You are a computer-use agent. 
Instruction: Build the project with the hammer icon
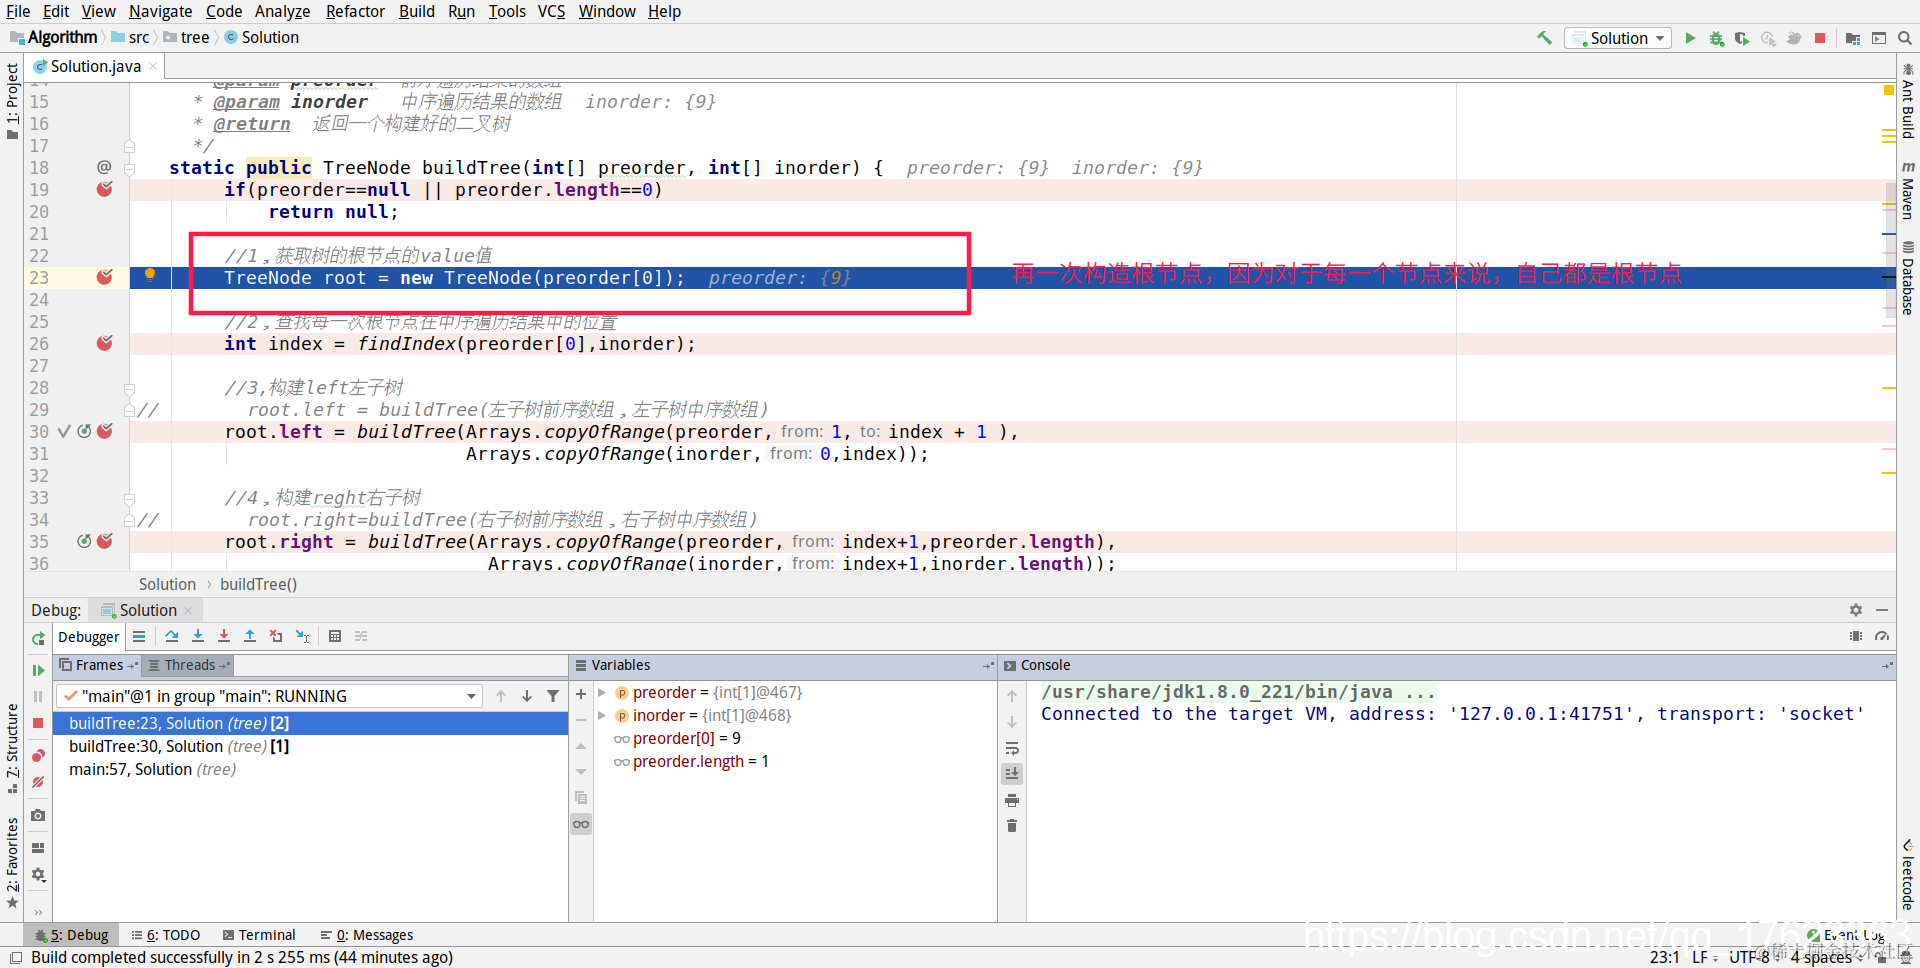click(x=1545, y=38)
